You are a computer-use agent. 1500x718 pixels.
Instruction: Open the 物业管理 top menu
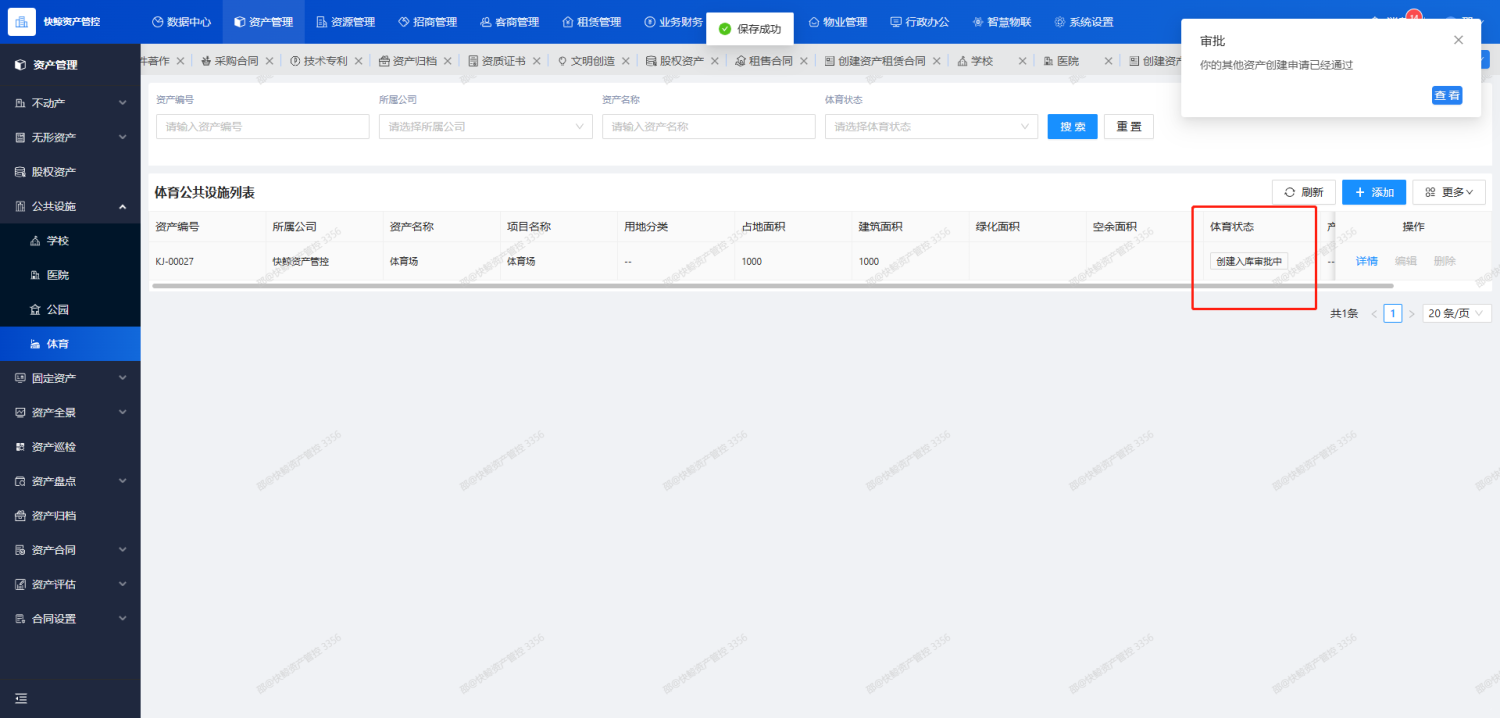837,22
